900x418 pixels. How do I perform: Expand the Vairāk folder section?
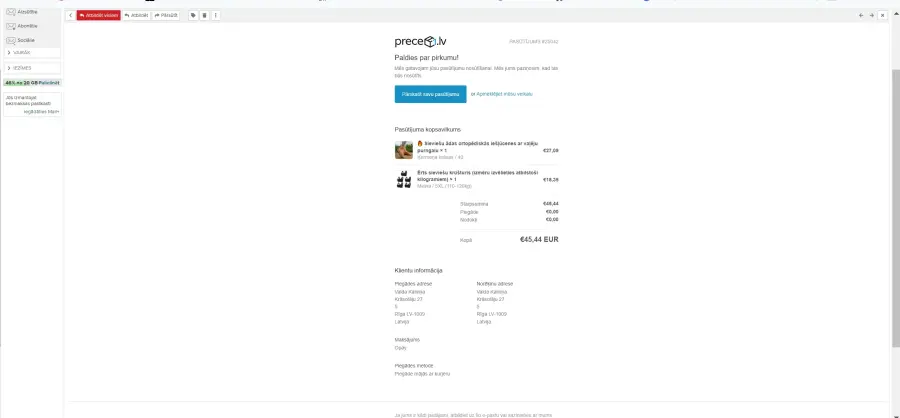point(32,52)
